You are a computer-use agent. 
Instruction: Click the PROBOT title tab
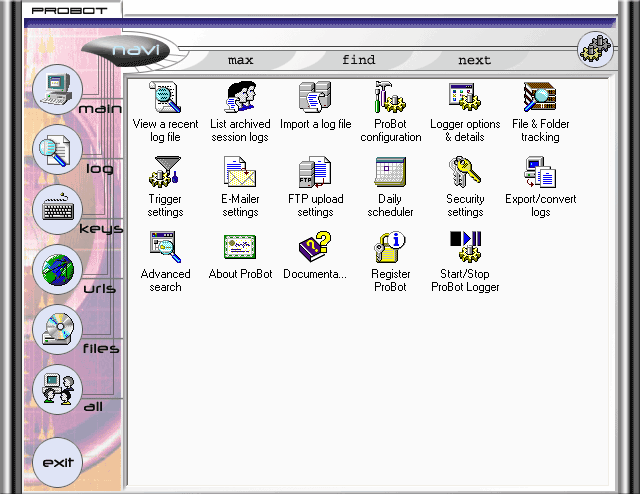pyautogui.click(x=70, y=11)
